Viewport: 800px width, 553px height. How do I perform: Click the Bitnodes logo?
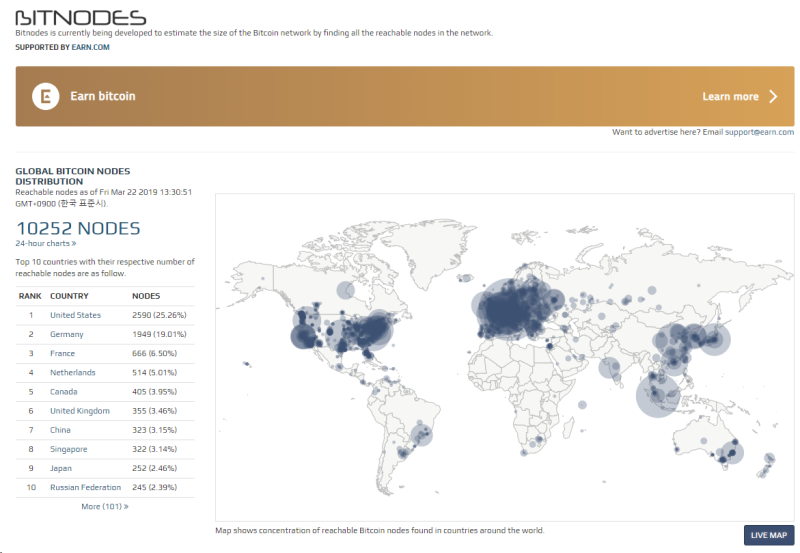point(81,18)
